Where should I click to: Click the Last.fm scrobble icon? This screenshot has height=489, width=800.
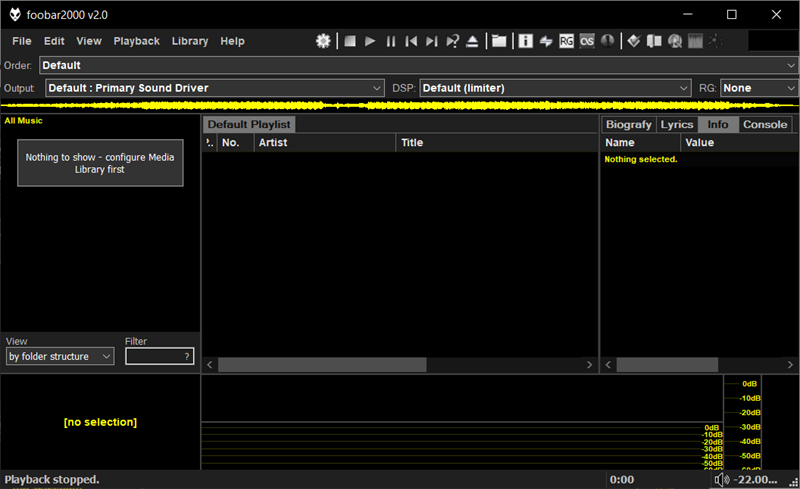pos(587,41)
